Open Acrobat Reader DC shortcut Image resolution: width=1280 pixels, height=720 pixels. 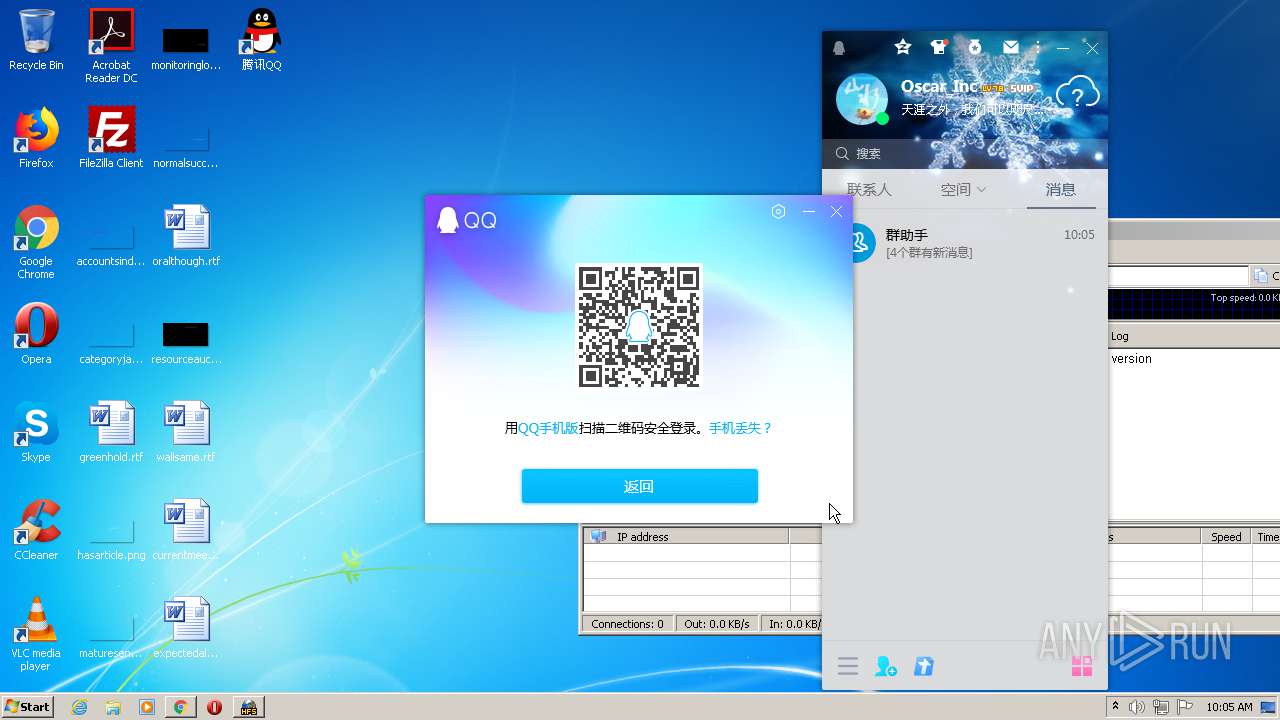tap(111, 46)
